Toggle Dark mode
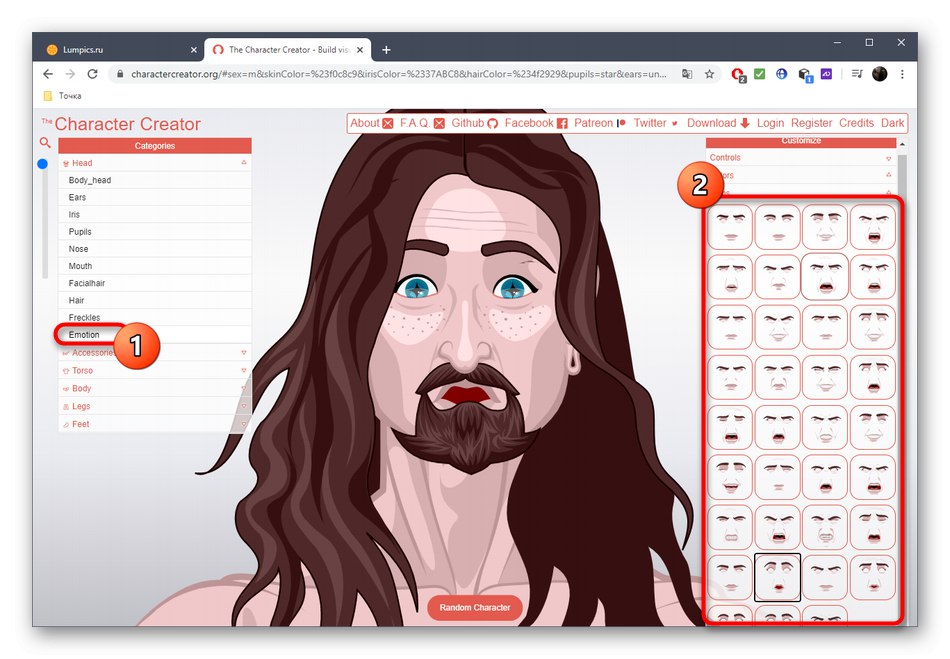 point(892,123)
